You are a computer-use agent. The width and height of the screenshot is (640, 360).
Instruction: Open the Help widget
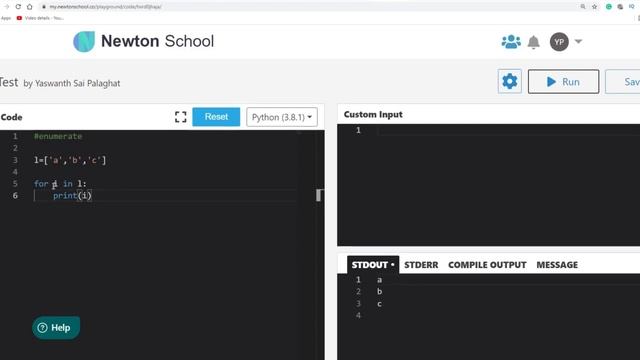pyautogui.click(x=56, y=328)
